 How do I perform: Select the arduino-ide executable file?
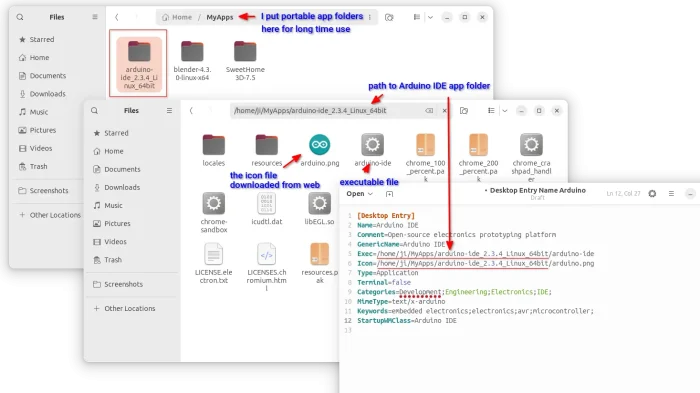point(373,151)
